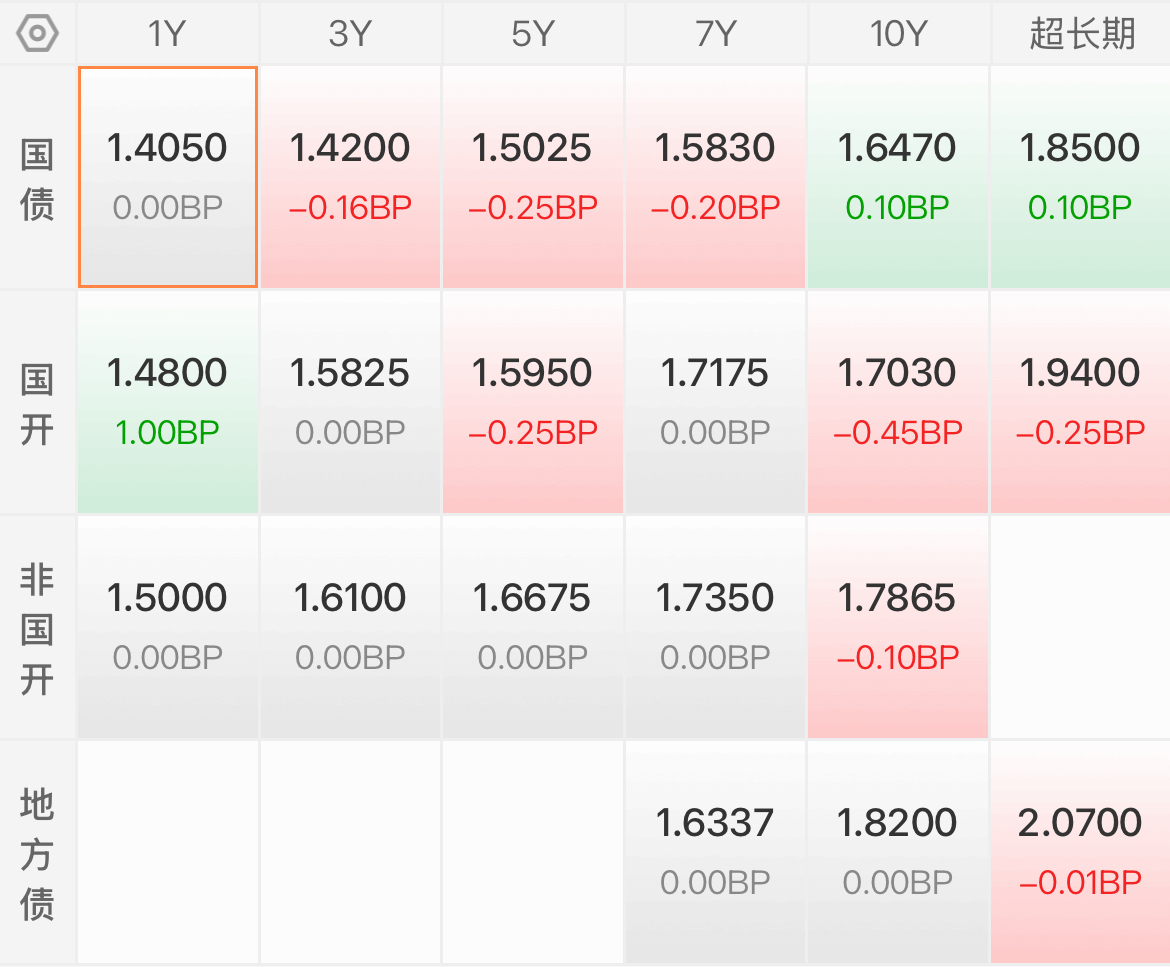Open the 国债 3Y cell showing 1.4200
The image size is (1170, 967).
coord(350,177)
